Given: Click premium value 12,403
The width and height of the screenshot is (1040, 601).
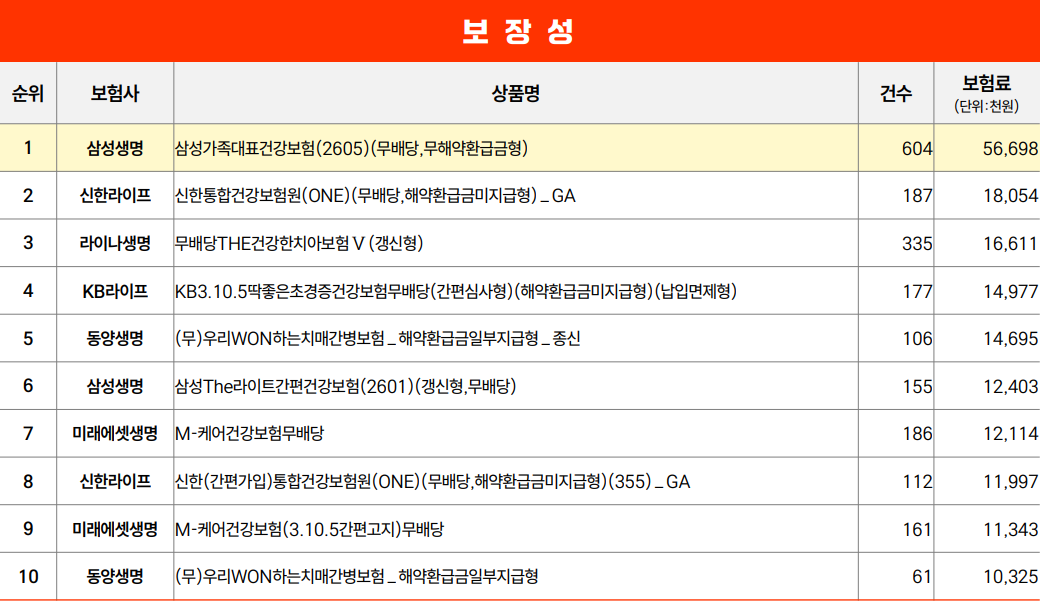Looking at the screenshot, I should click(x=1010, y=387).
